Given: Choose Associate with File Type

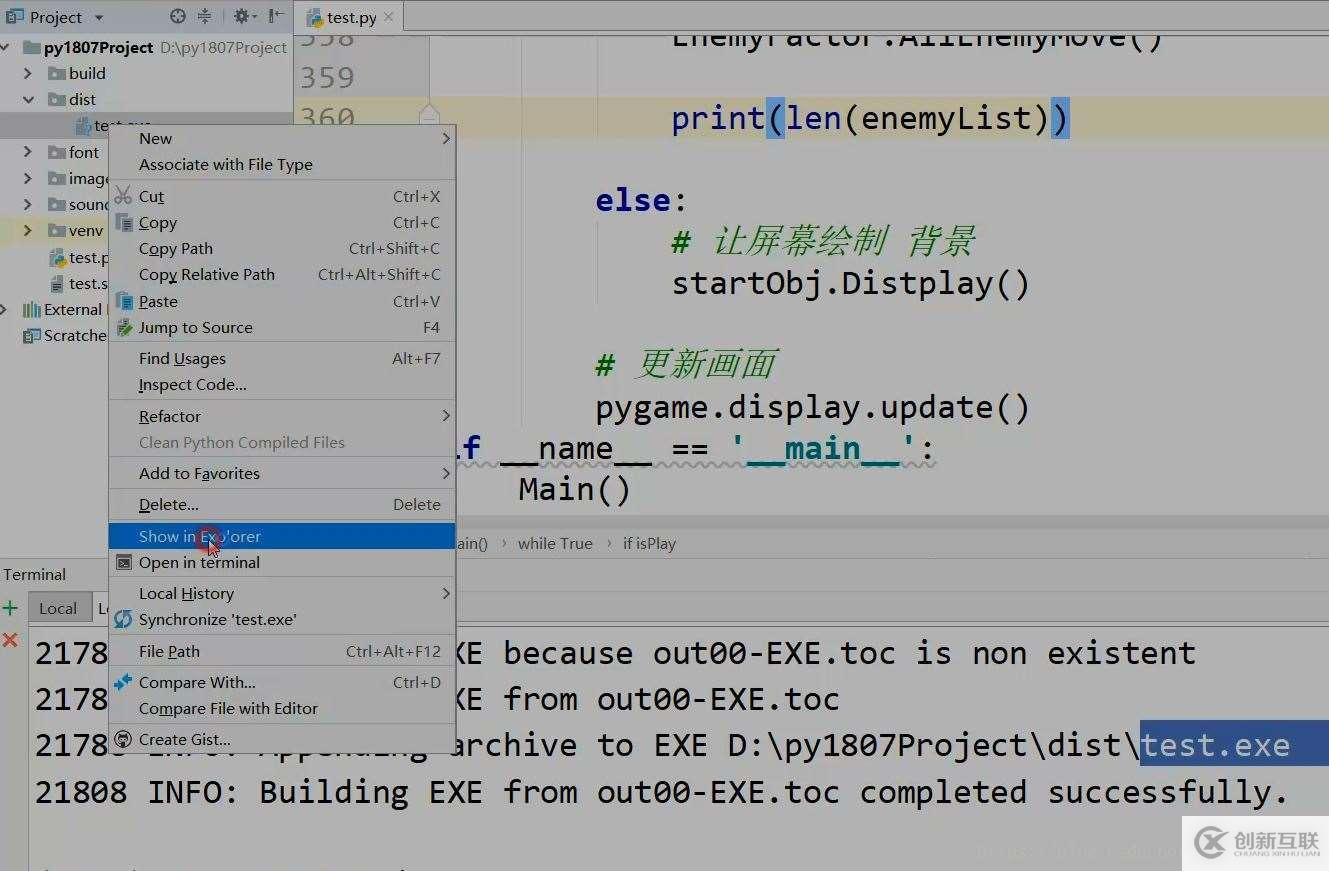Looking at the screenshot, I should click(282, 164).
